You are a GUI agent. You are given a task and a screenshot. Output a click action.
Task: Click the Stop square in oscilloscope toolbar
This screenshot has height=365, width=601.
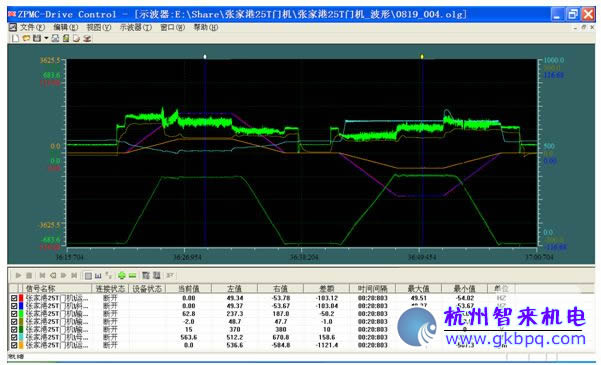(29, 275)
